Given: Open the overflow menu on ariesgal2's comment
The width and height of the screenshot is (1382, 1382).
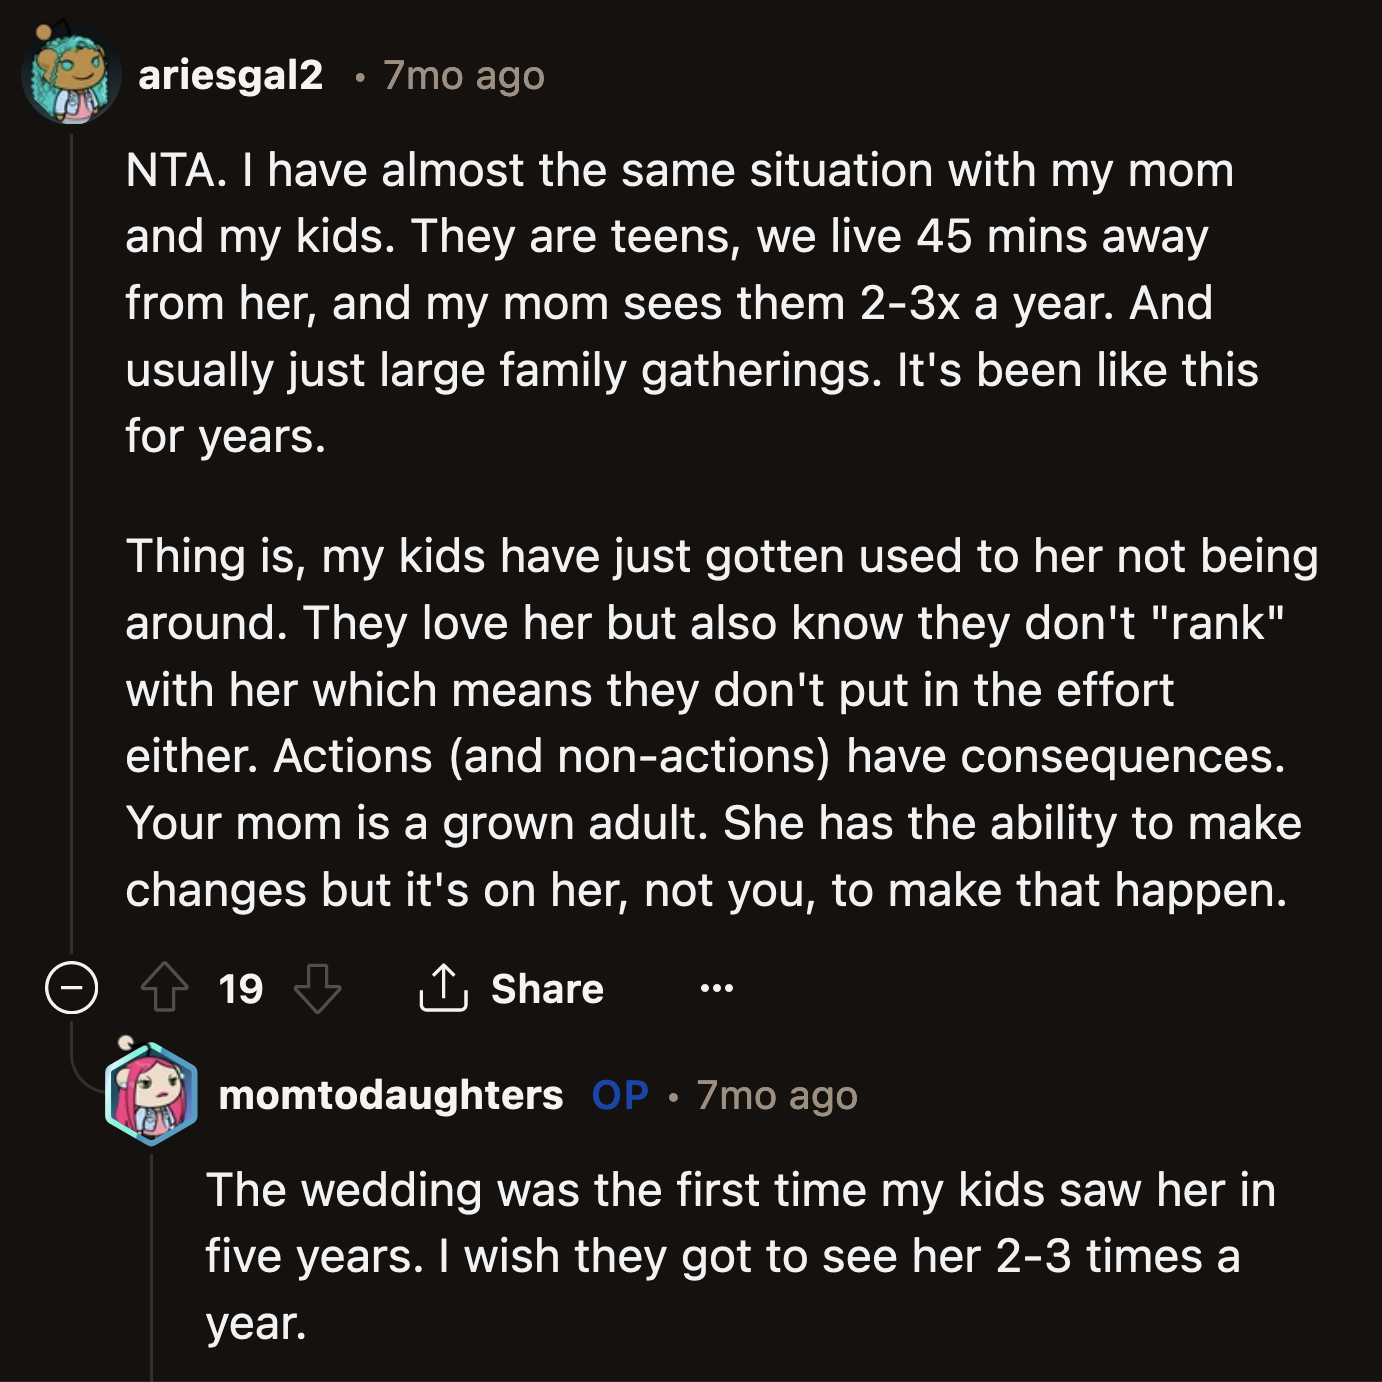Looking at the screenshot, I should pos(716,990).
